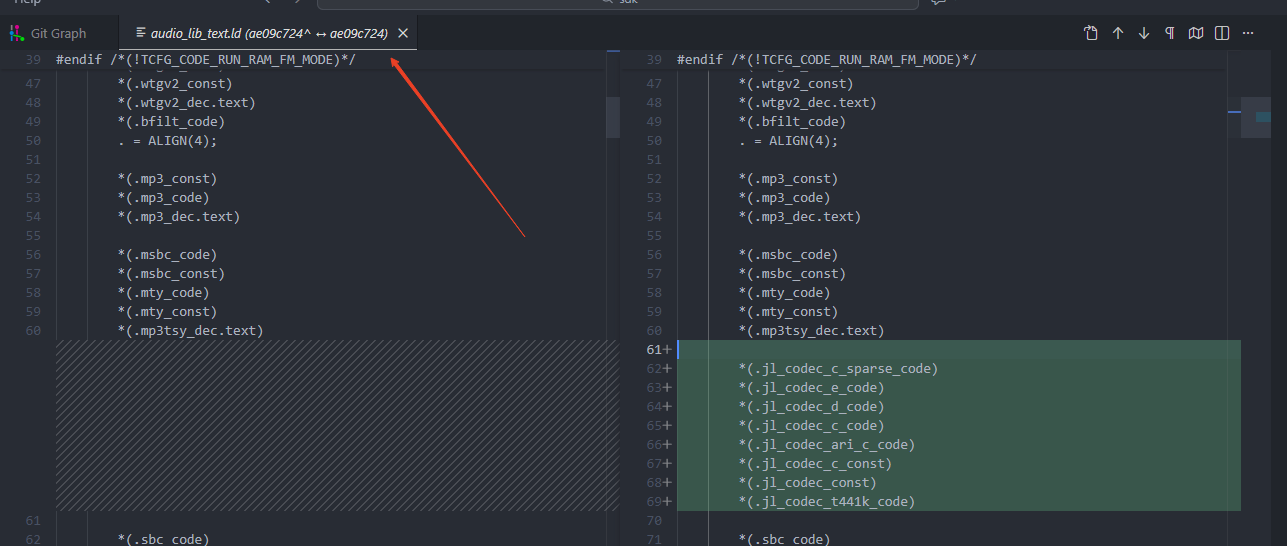Click *(.wtgv2_dec.text) in the right pane
Viewport: 1287px width, 546px height.
[x=807, y=103]
